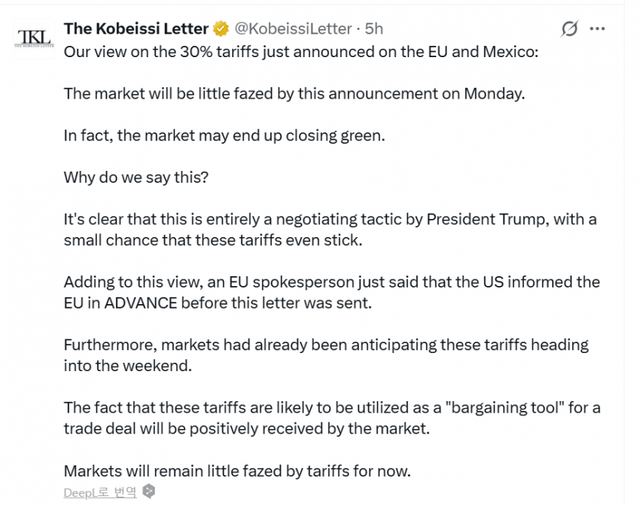The width and height of the screenshot is (640, 505).
Task: Click the gold verified badge
Action: [x=221, y=29]
